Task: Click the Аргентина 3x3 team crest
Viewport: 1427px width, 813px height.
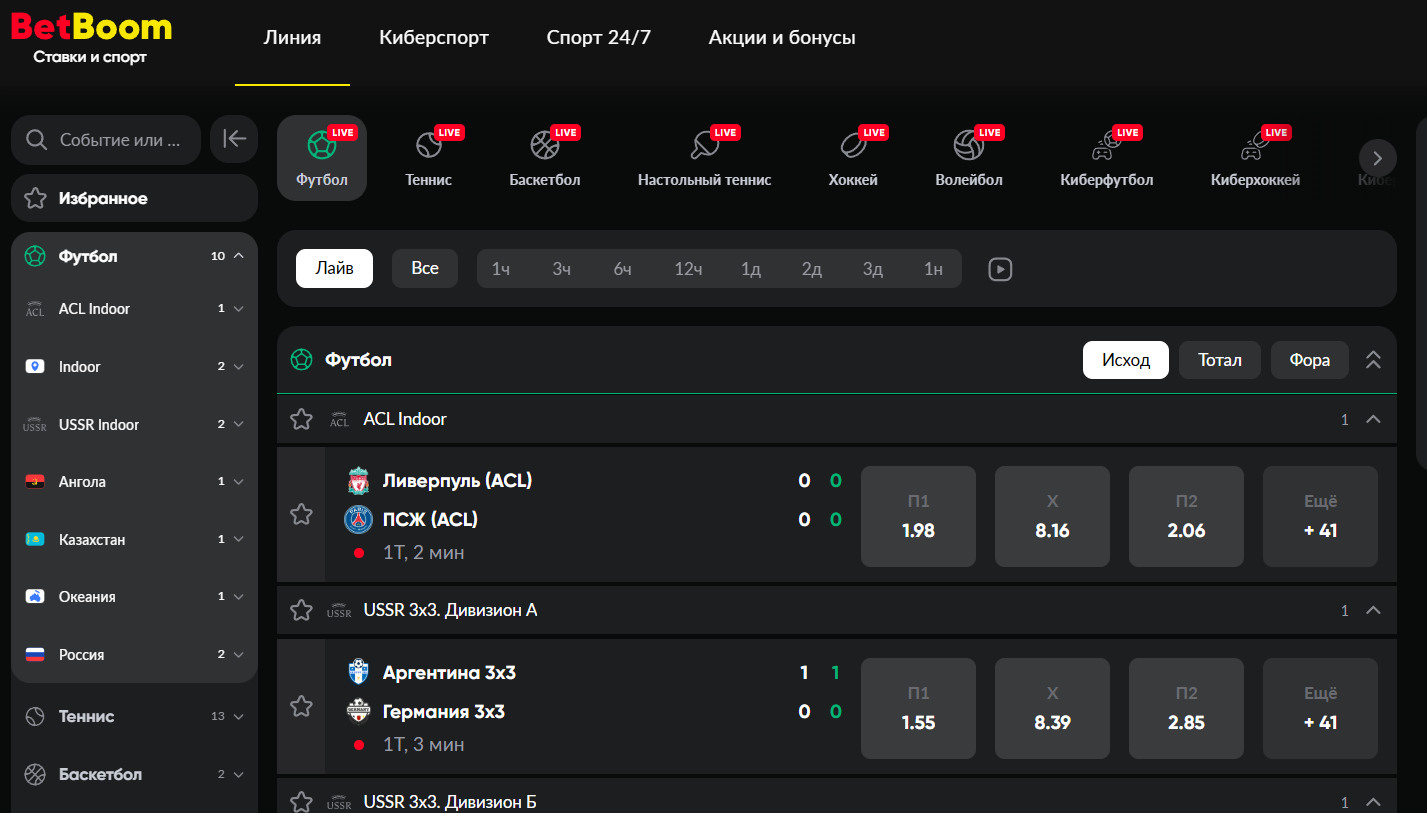Action: pos(358,673)
